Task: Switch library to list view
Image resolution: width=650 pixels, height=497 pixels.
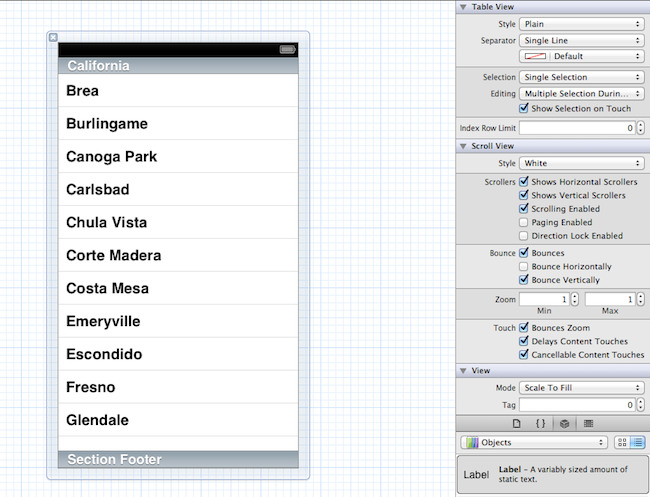Action: click(x=637, y=442)
